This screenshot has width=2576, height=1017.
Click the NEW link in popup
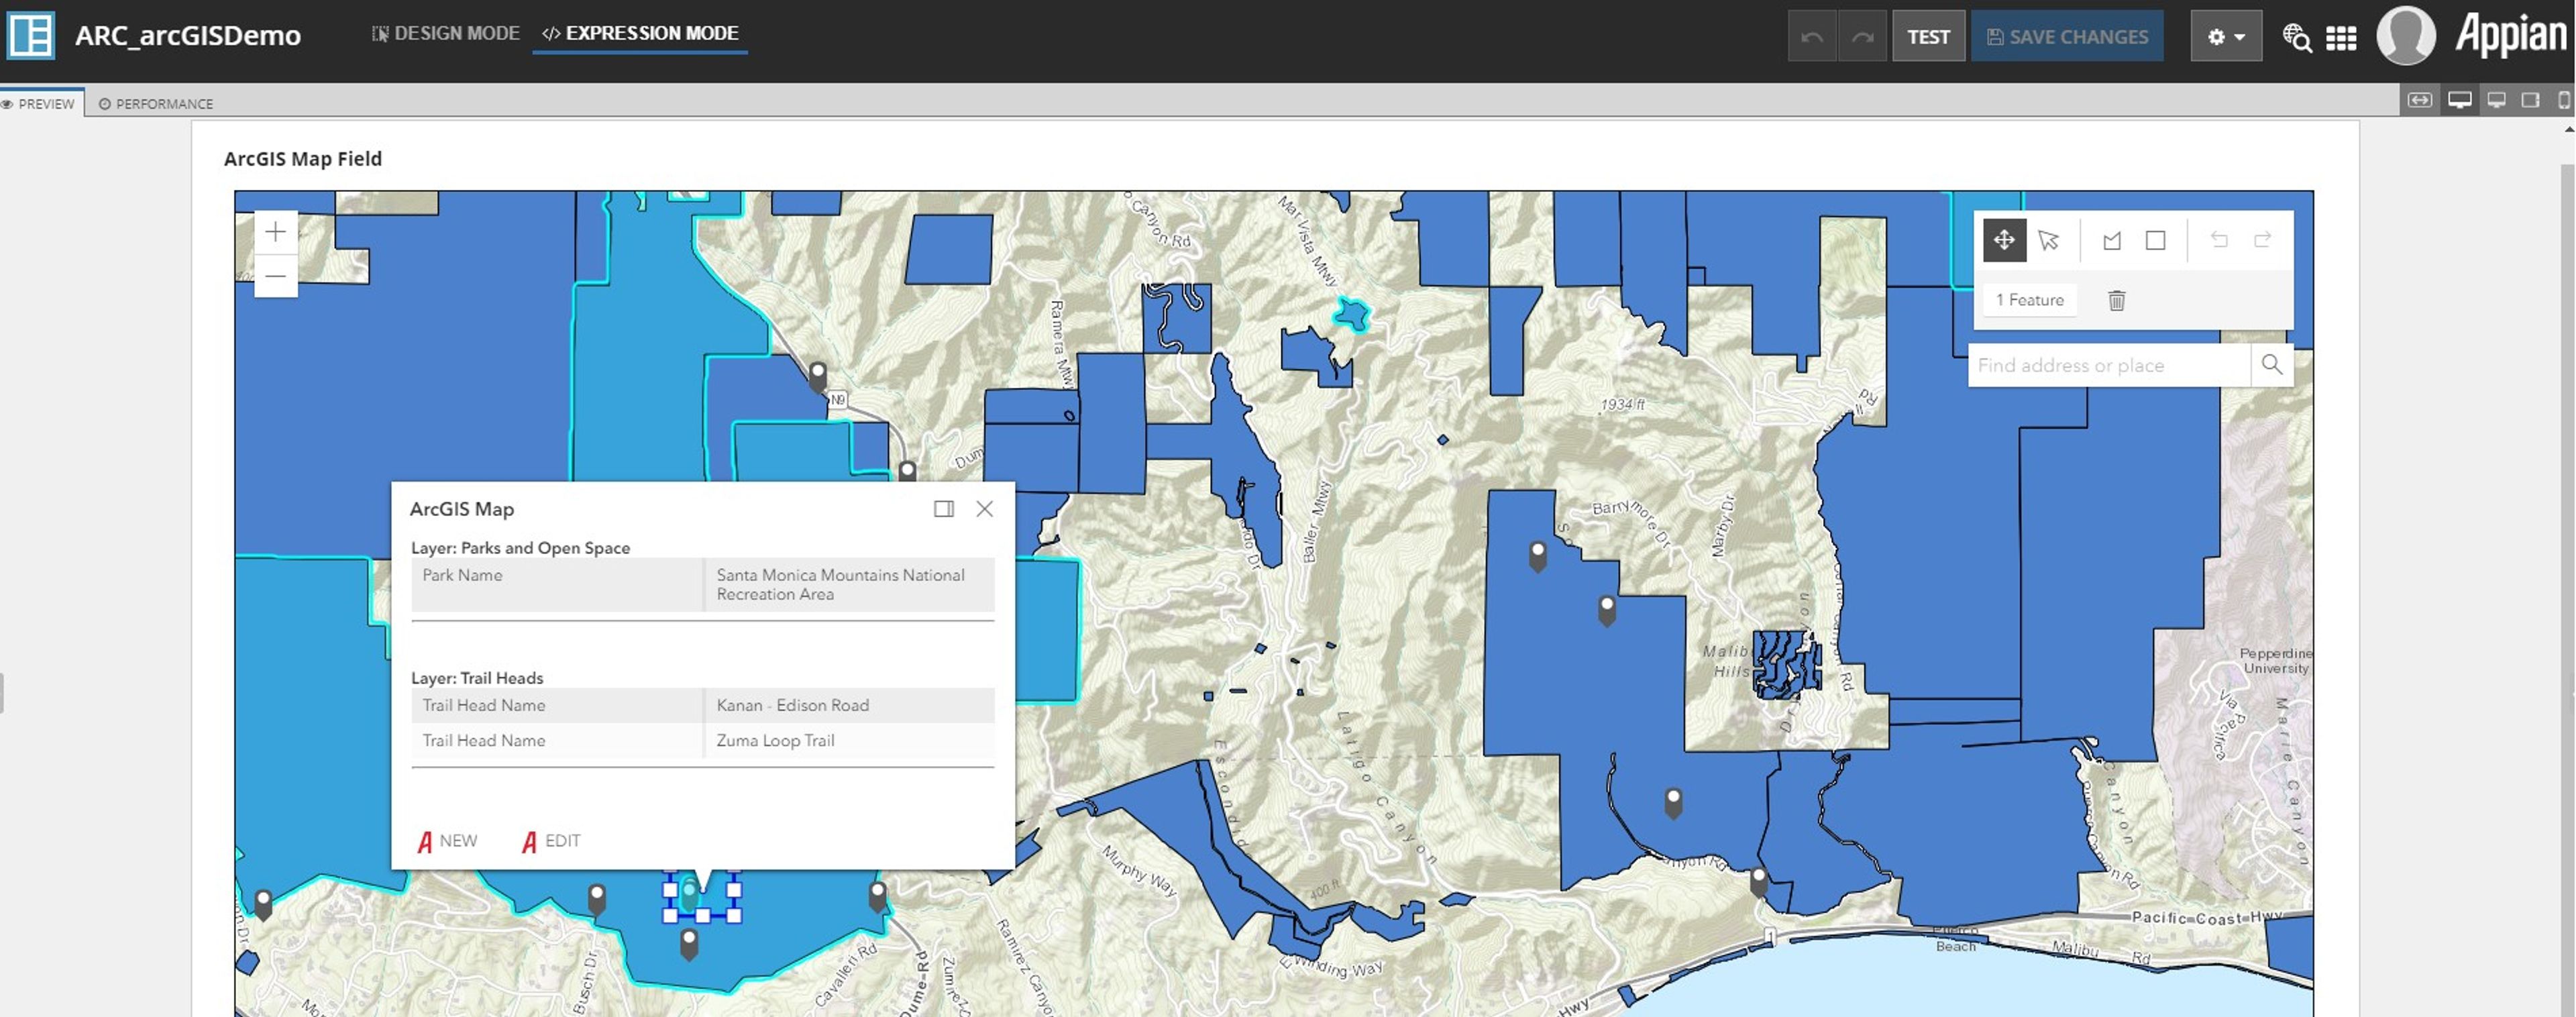(x=447, y=841)
